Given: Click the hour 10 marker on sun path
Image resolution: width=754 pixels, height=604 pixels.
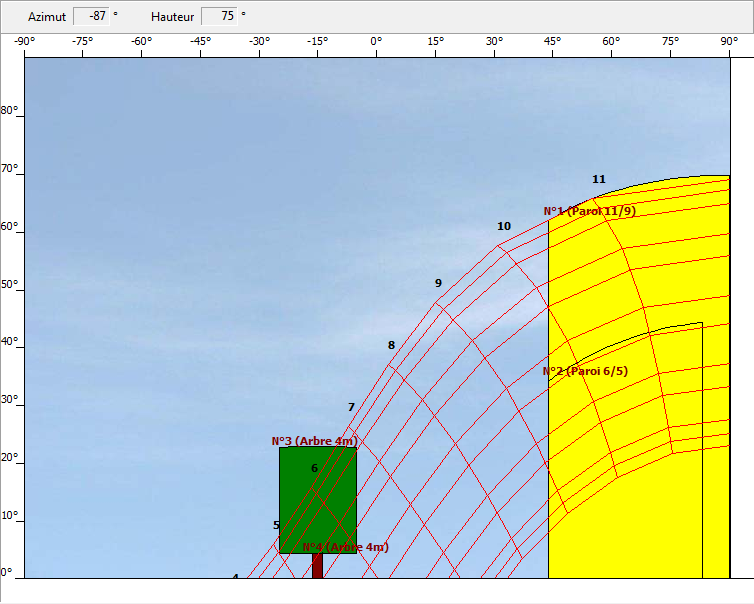Looking at the screenshot, I should click(504, 226).
